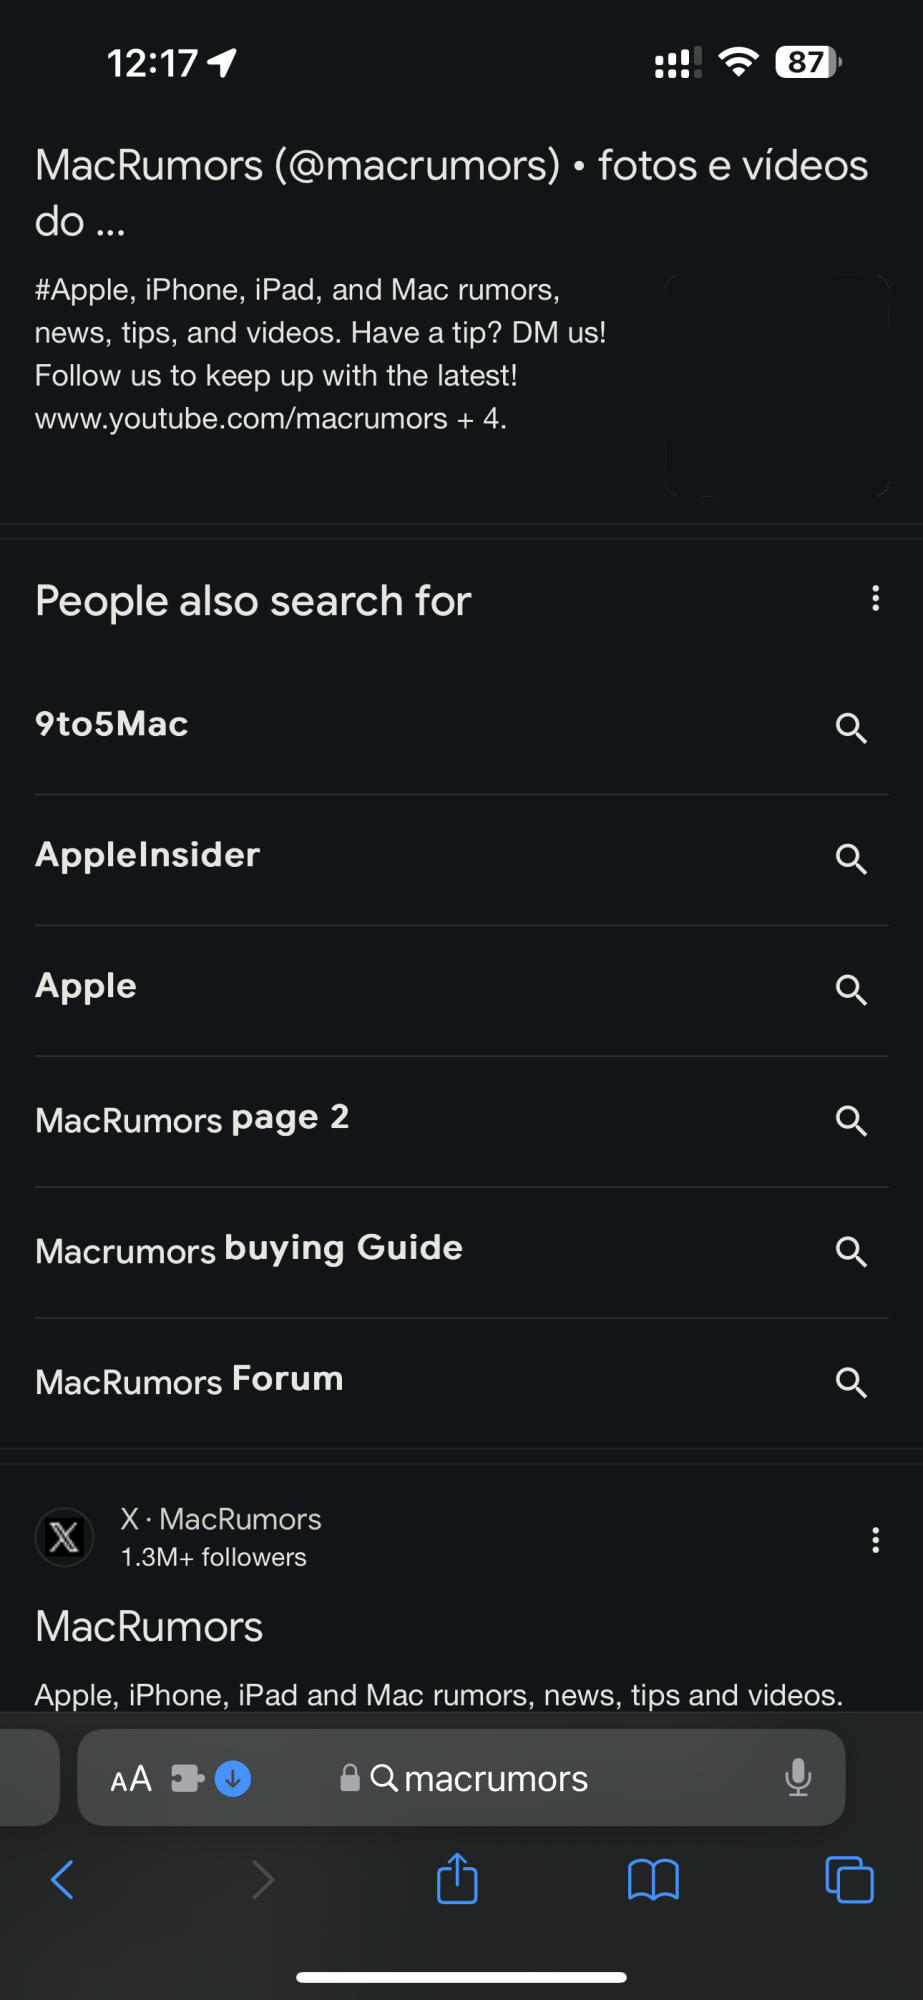
Task: Open the Safari share sheet icon
Action: tap(457, 1878)
